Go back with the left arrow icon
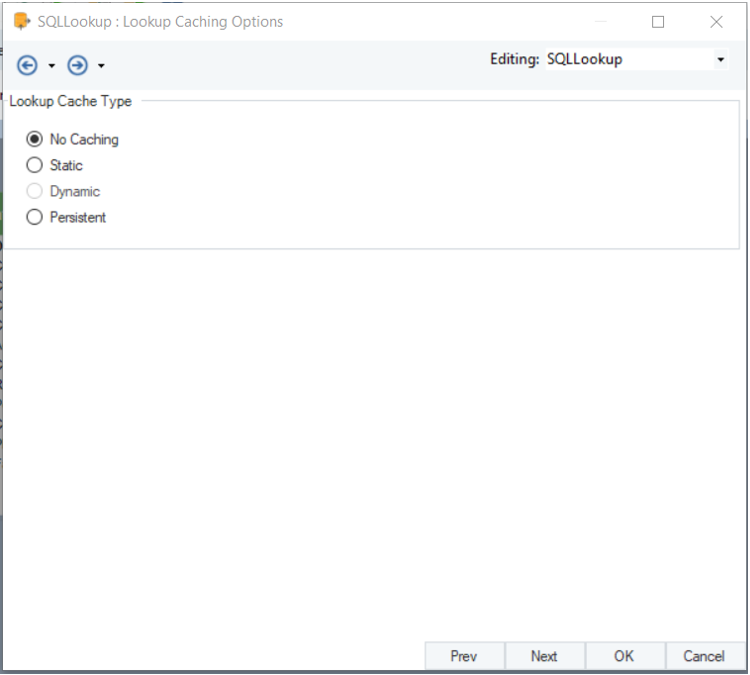750x675 pixels. (x=27, y=65)
